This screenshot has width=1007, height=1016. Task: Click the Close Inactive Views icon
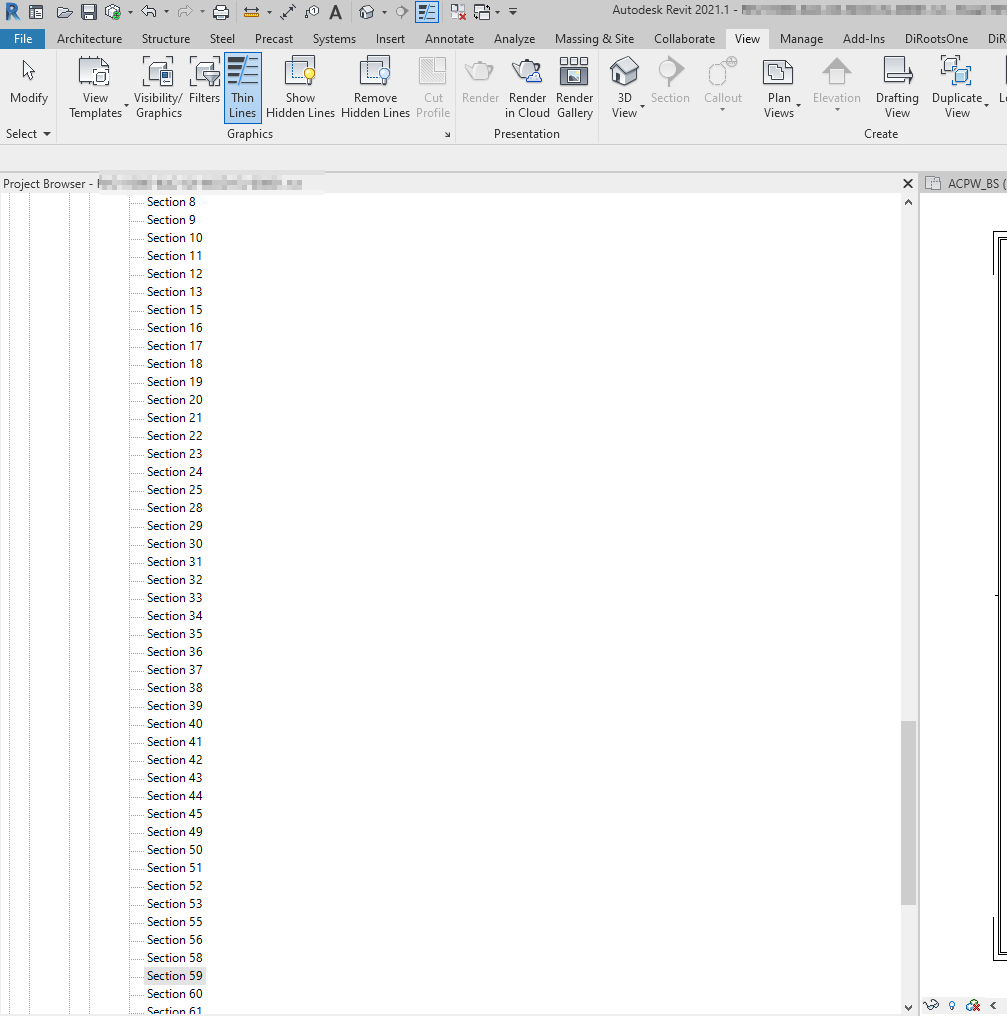(458, 12)
